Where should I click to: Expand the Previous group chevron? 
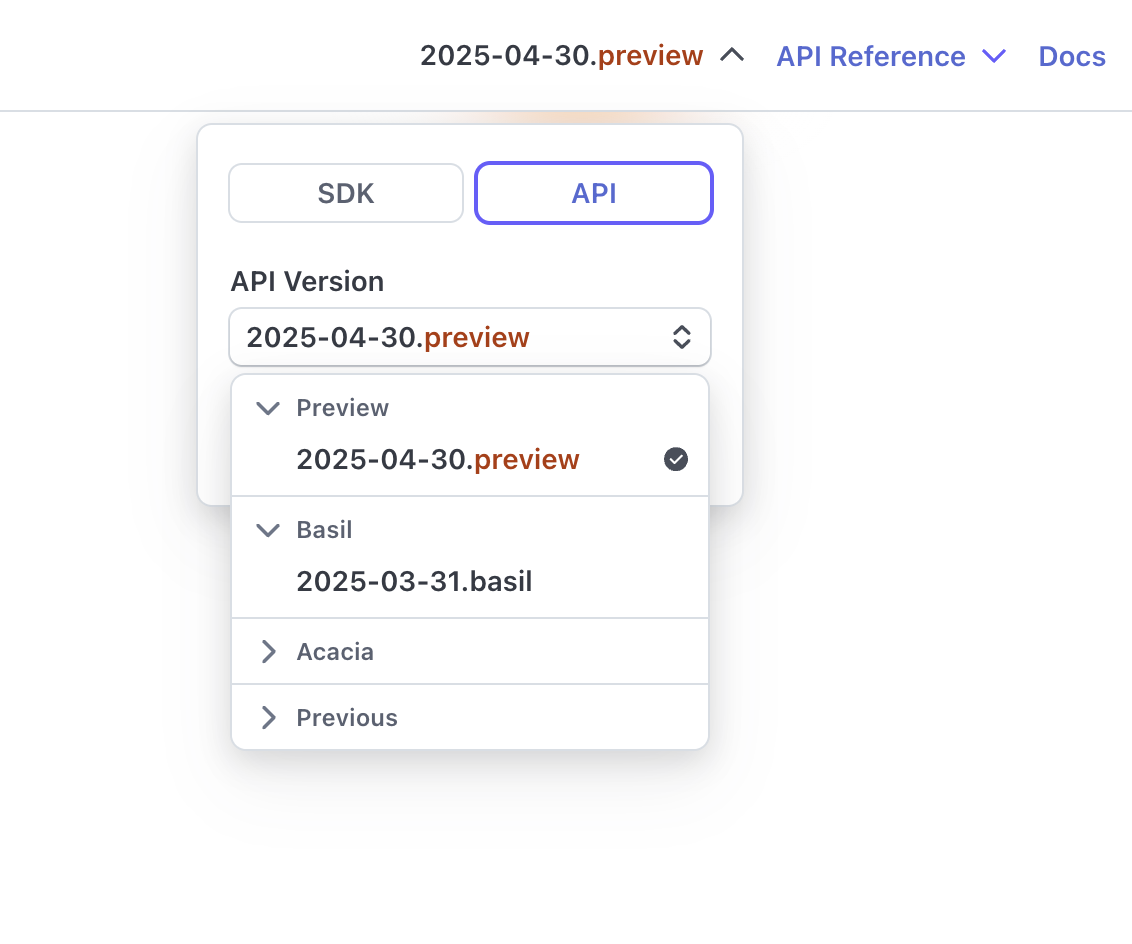[x=268, y=718]
